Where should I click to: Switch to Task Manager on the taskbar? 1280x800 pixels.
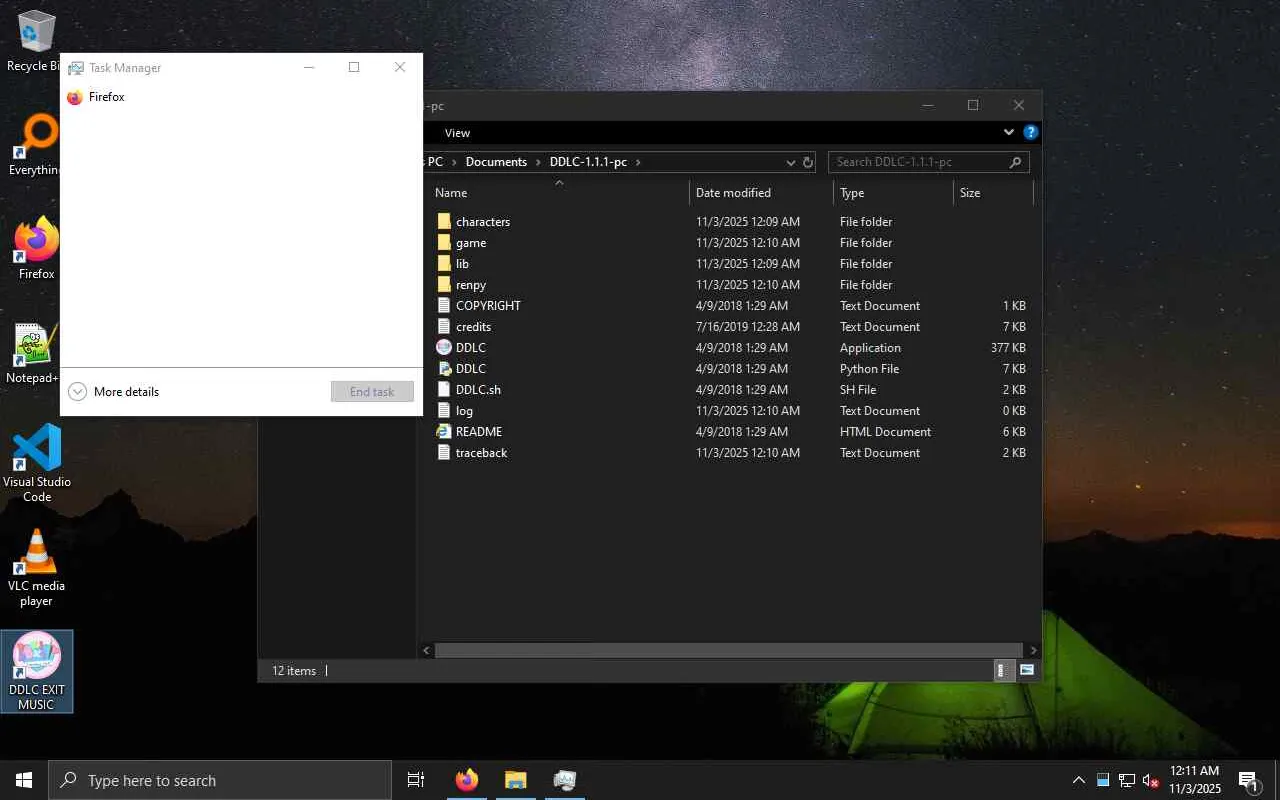click(564, 780)
